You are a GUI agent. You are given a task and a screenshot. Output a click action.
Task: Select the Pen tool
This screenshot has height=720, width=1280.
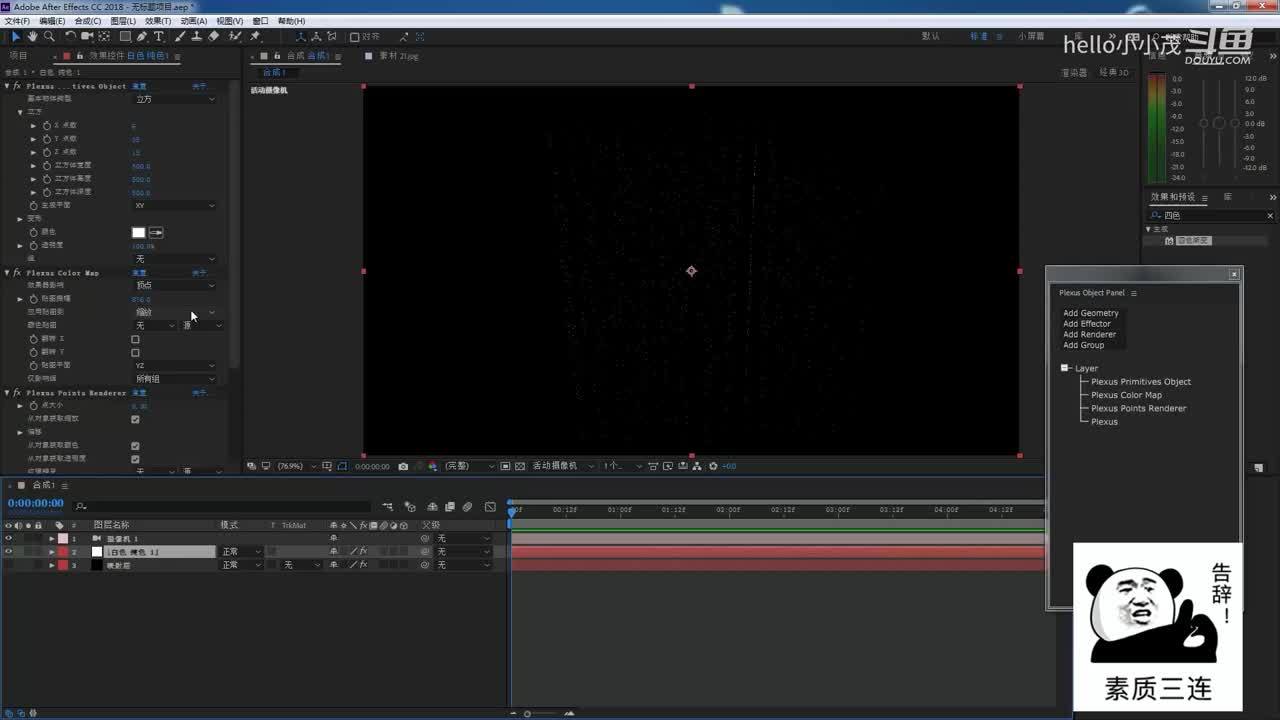tap(141, 37)
